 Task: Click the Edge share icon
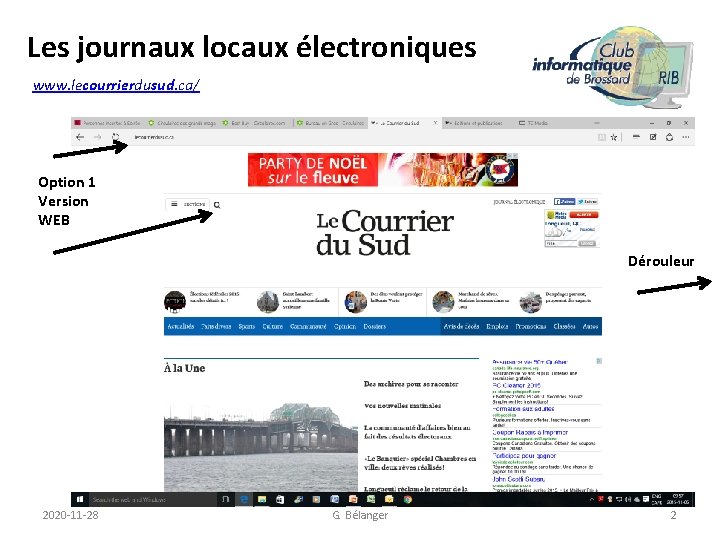(669, 137)
